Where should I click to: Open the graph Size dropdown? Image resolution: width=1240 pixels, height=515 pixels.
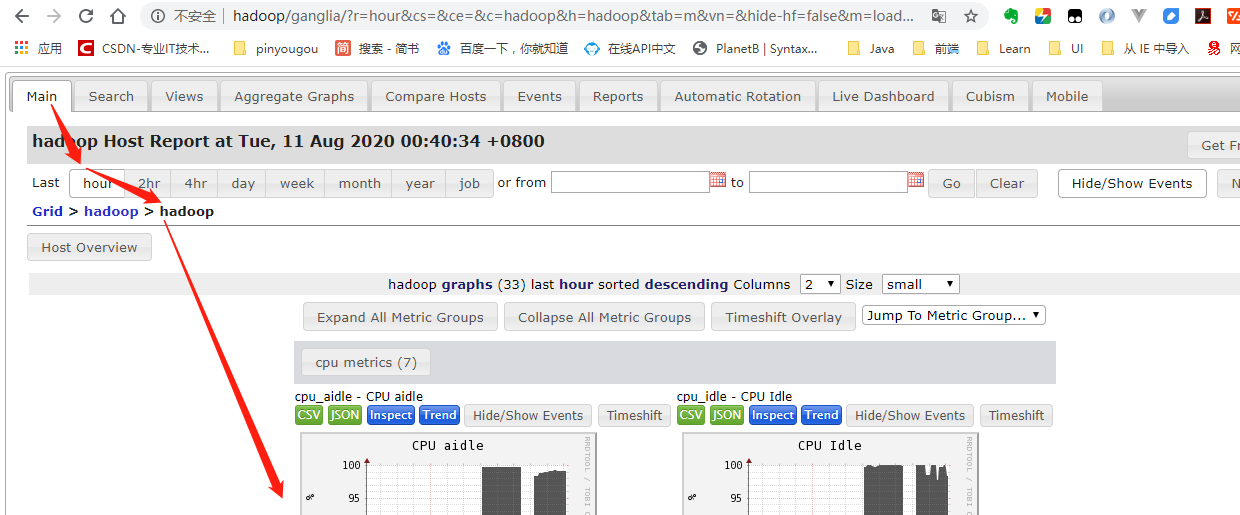click(x=921, y=284)
